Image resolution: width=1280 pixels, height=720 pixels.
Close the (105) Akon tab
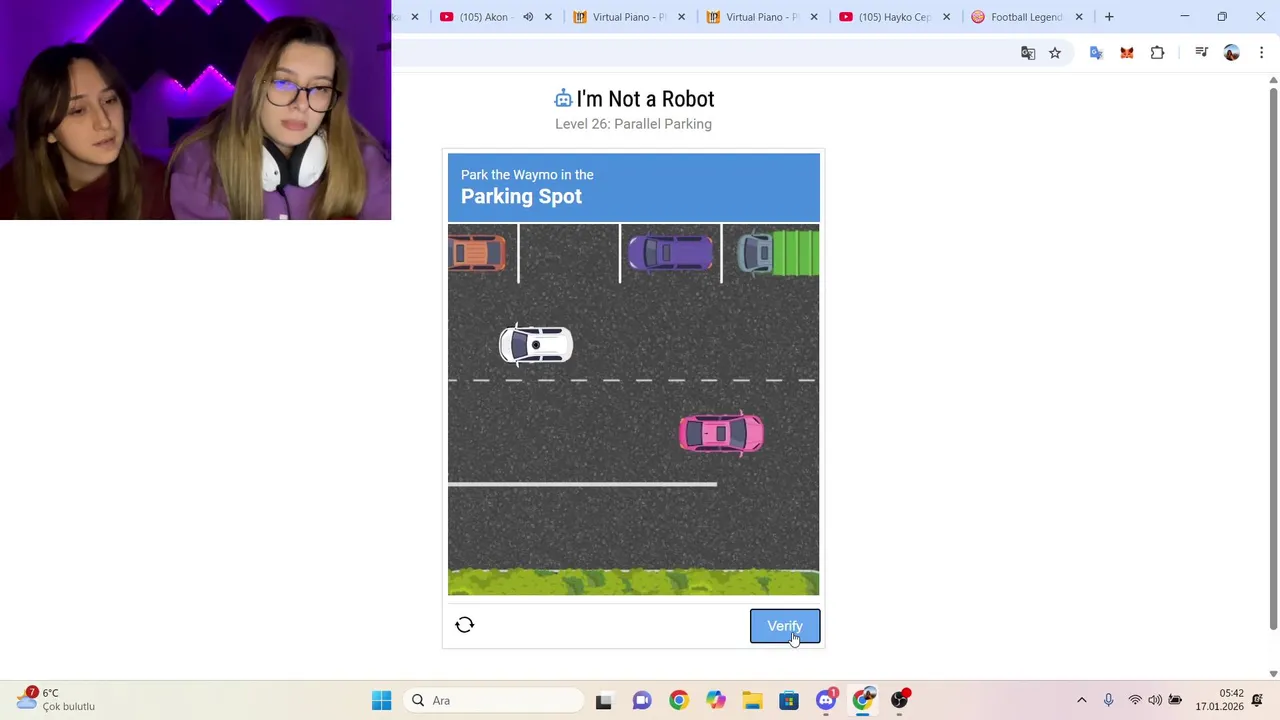tap(548, 17)
